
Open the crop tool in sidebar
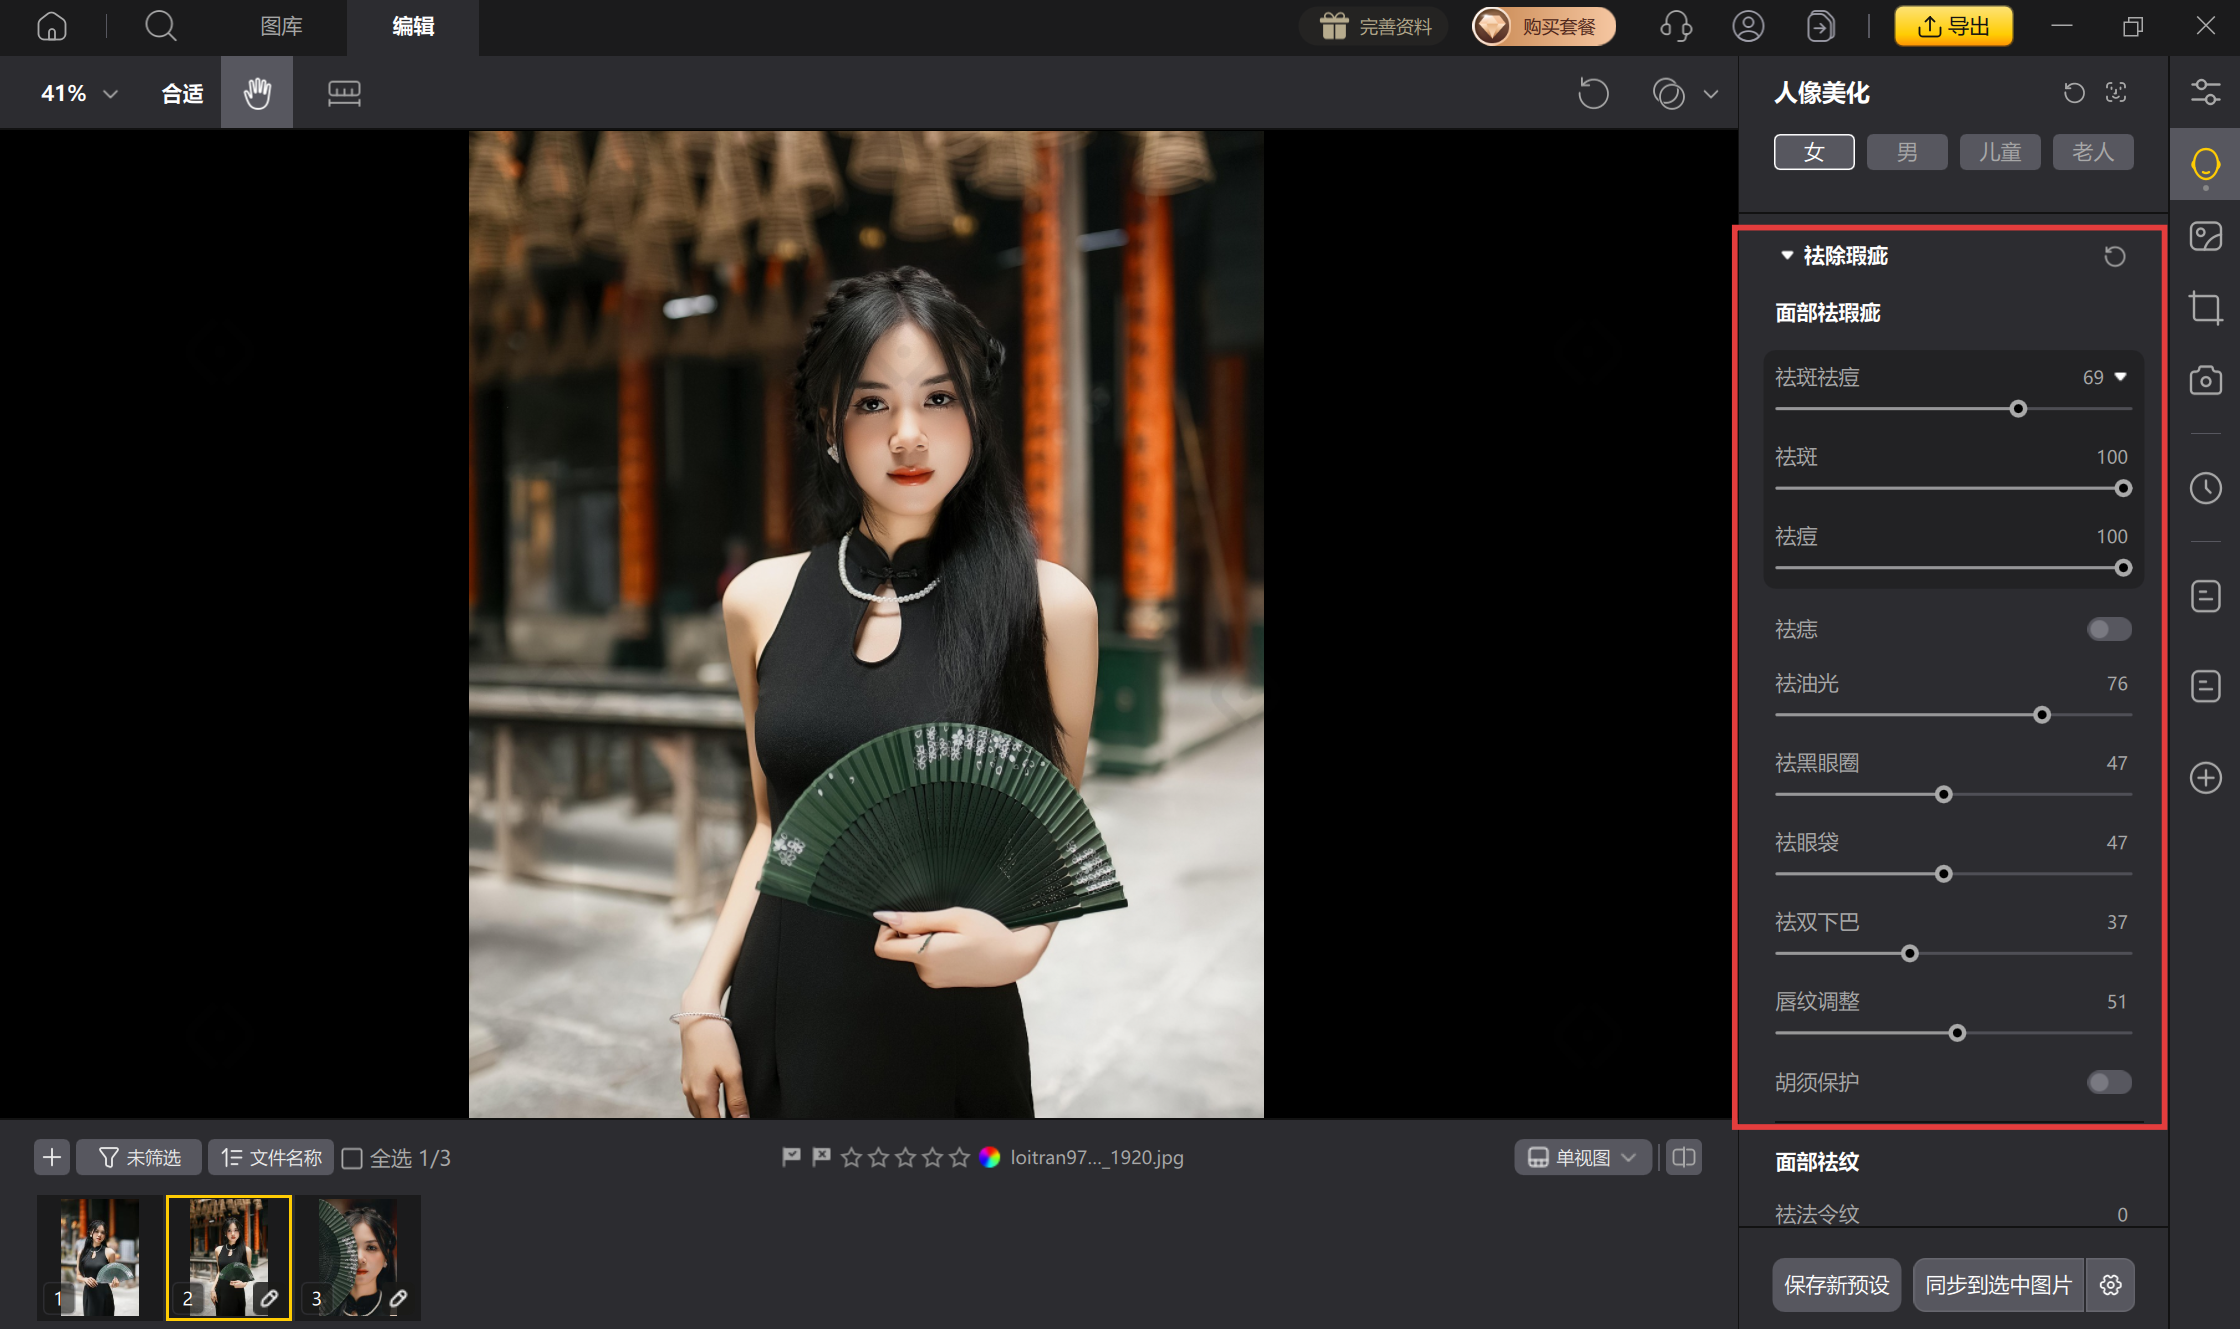point(2205,308)
